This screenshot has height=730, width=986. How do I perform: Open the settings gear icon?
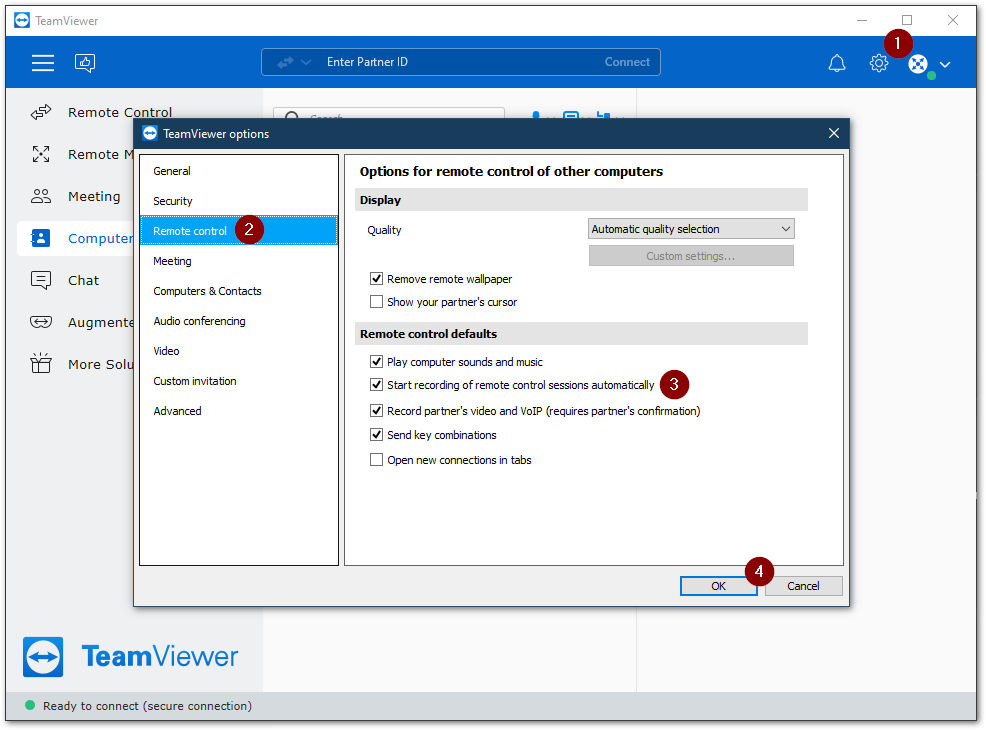(x=878, y=63)
